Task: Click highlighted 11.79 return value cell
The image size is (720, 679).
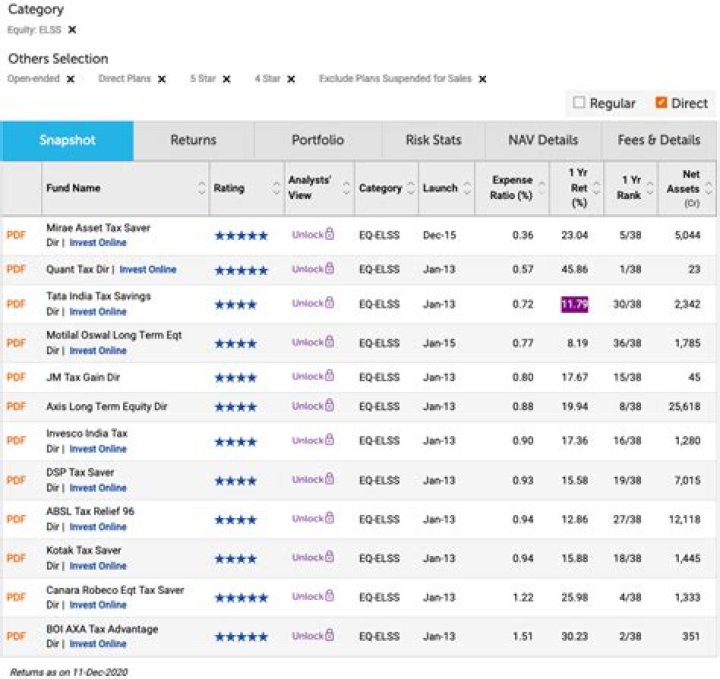Action: [x=574, y=304]
